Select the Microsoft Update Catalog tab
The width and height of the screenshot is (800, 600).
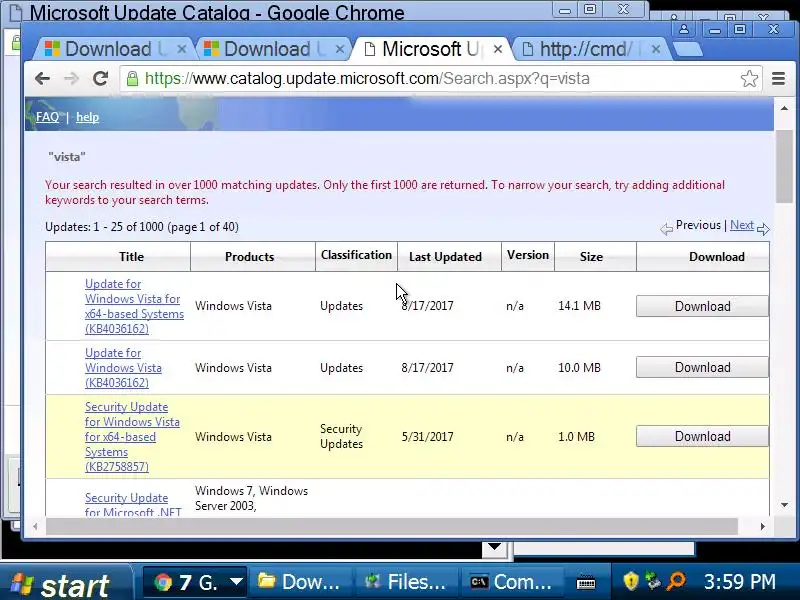pyautogui.click(x=429, y=49)
